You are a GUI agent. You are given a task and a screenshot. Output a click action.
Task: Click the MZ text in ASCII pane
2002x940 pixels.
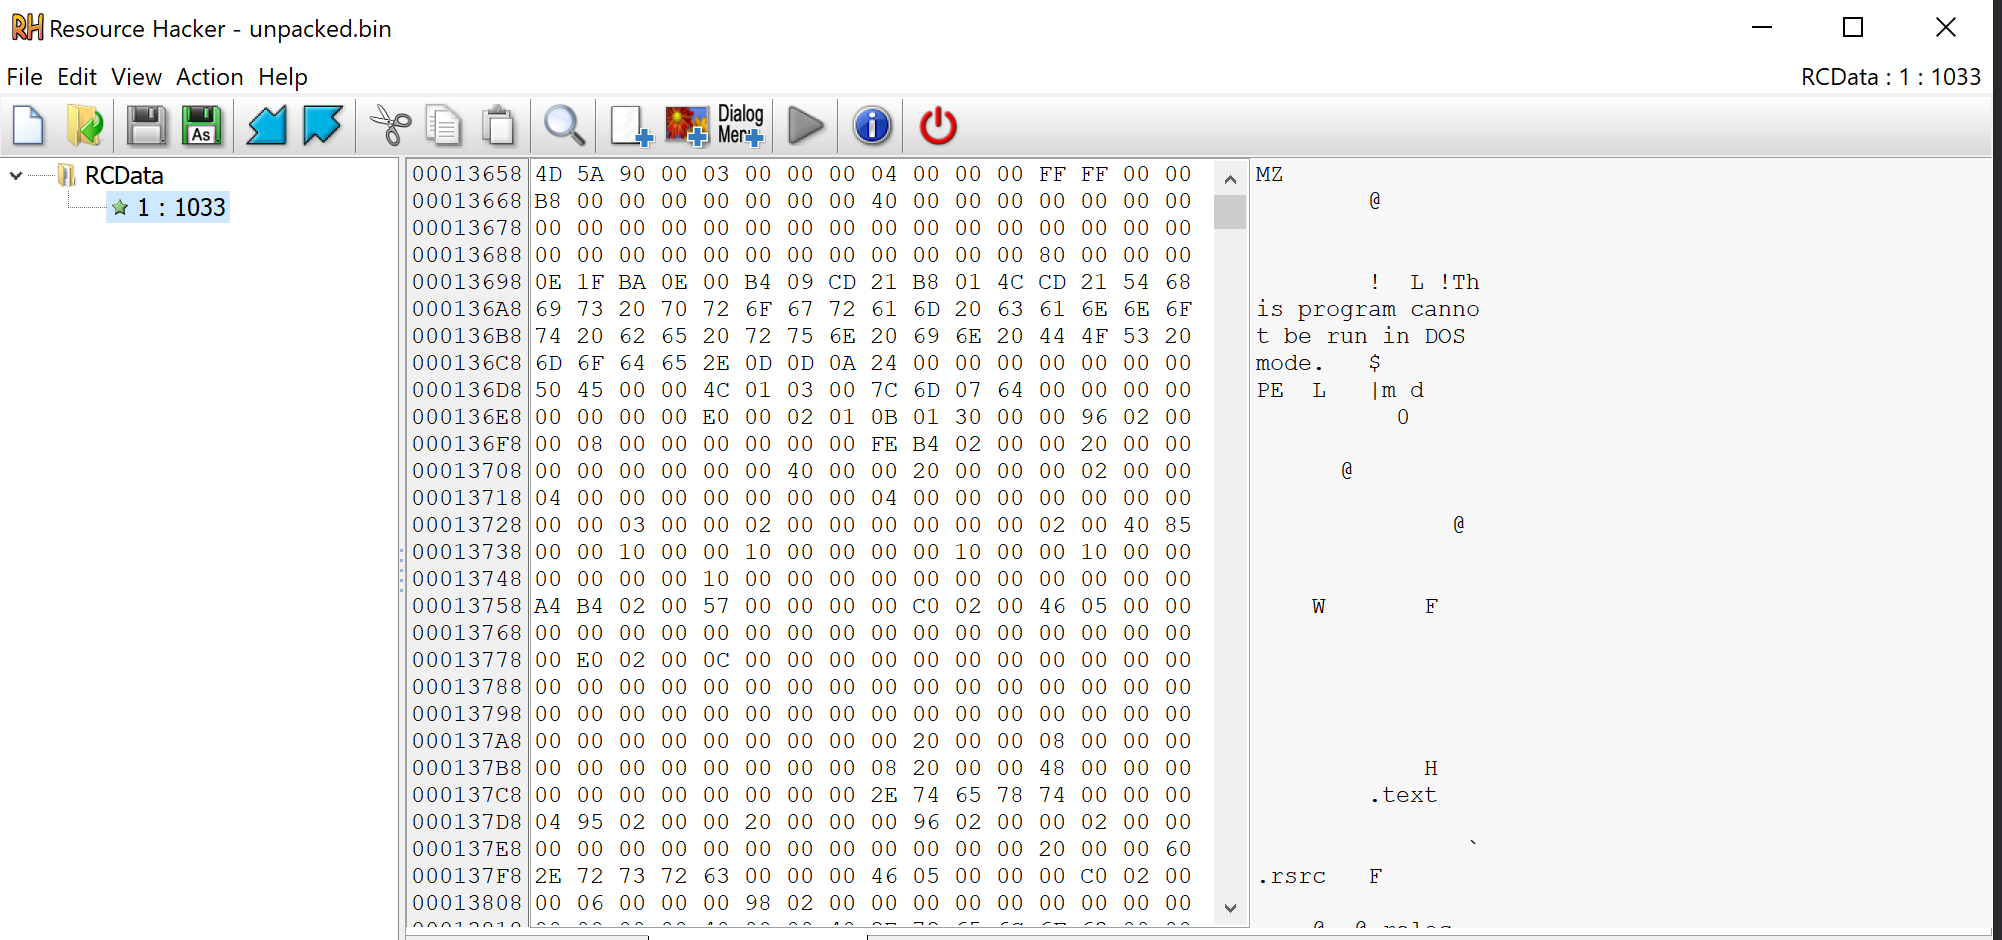1270,174
